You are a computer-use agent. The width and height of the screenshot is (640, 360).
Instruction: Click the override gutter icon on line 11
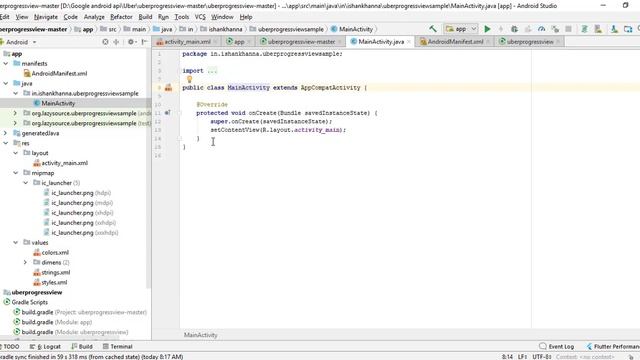168,113
